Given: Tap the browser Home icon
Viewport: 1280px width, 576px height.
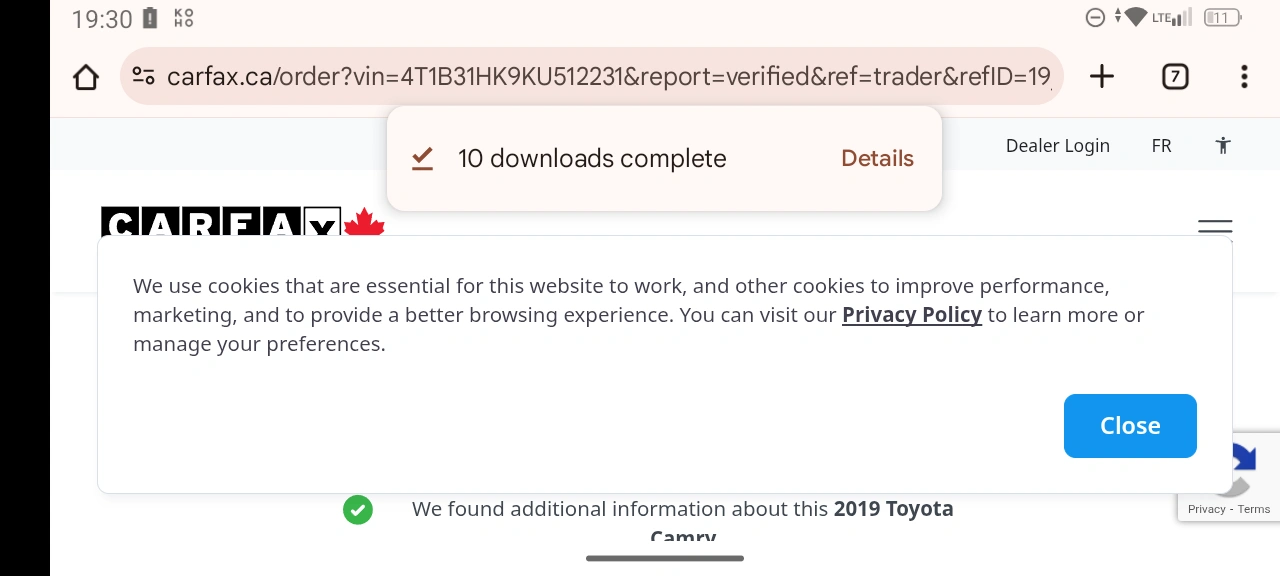Looking at the screenshot, I should [x=86, y=77].
